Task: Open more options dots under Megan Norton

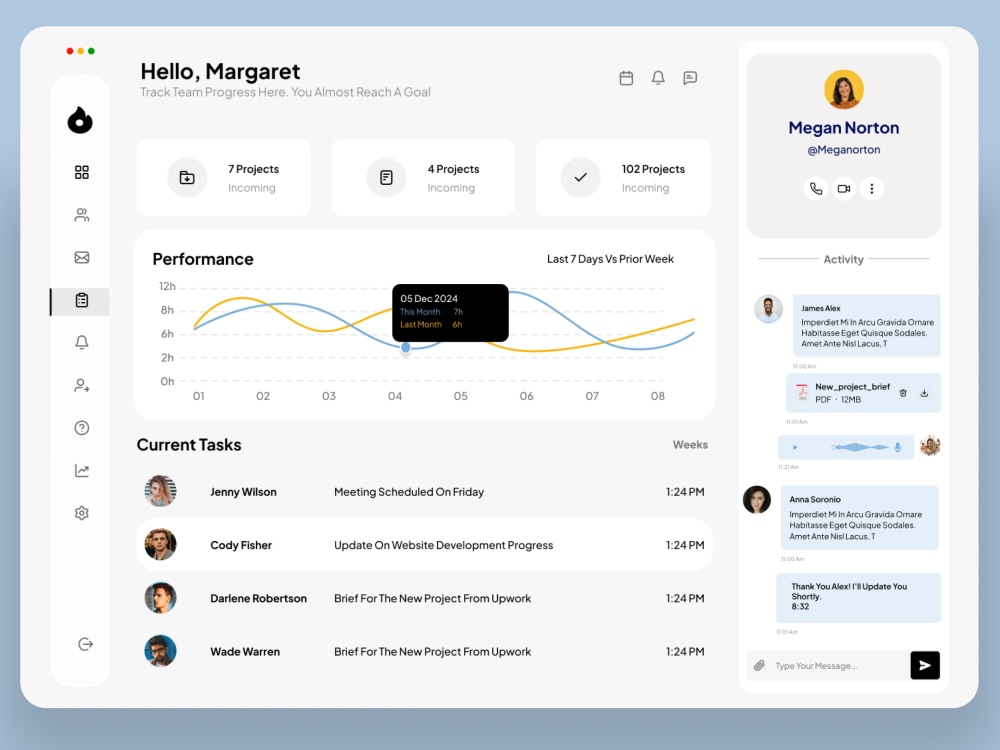Action: click(872, 189)
